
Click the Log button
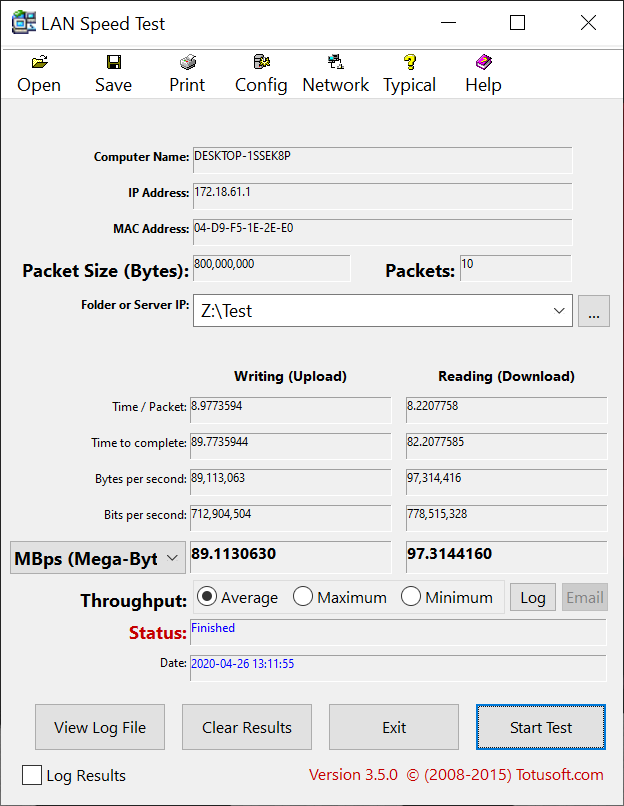pyautogui.click(x=533, y=597)
